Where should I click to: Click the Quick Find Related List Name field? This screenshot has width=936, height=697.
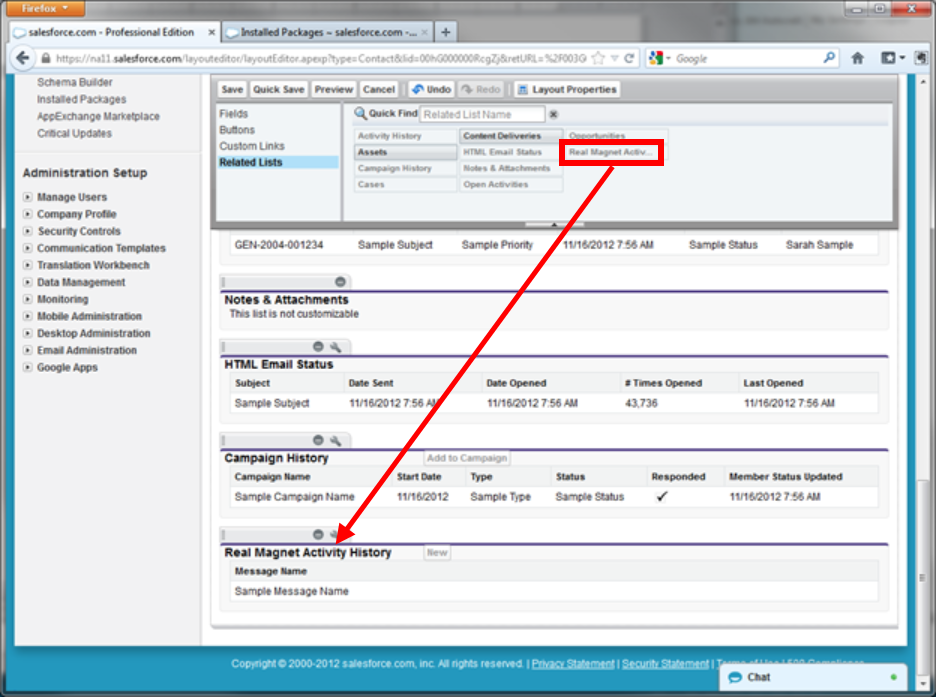click(482, 114)
